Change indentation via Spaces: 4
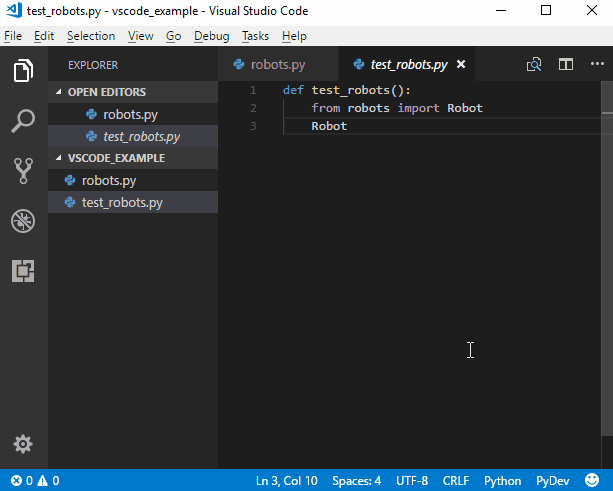Image resolution: width=613 pixels, height=491 pixels. (357, 480)
